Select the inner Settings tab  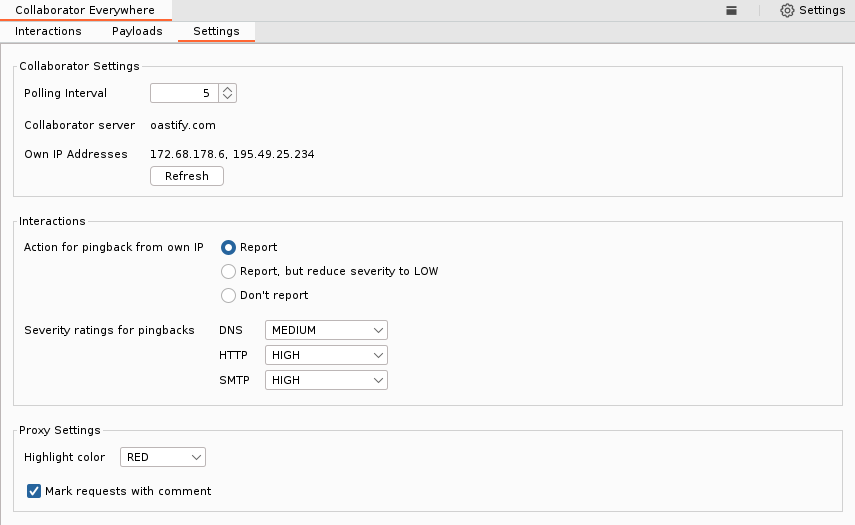tap(216, 31)
